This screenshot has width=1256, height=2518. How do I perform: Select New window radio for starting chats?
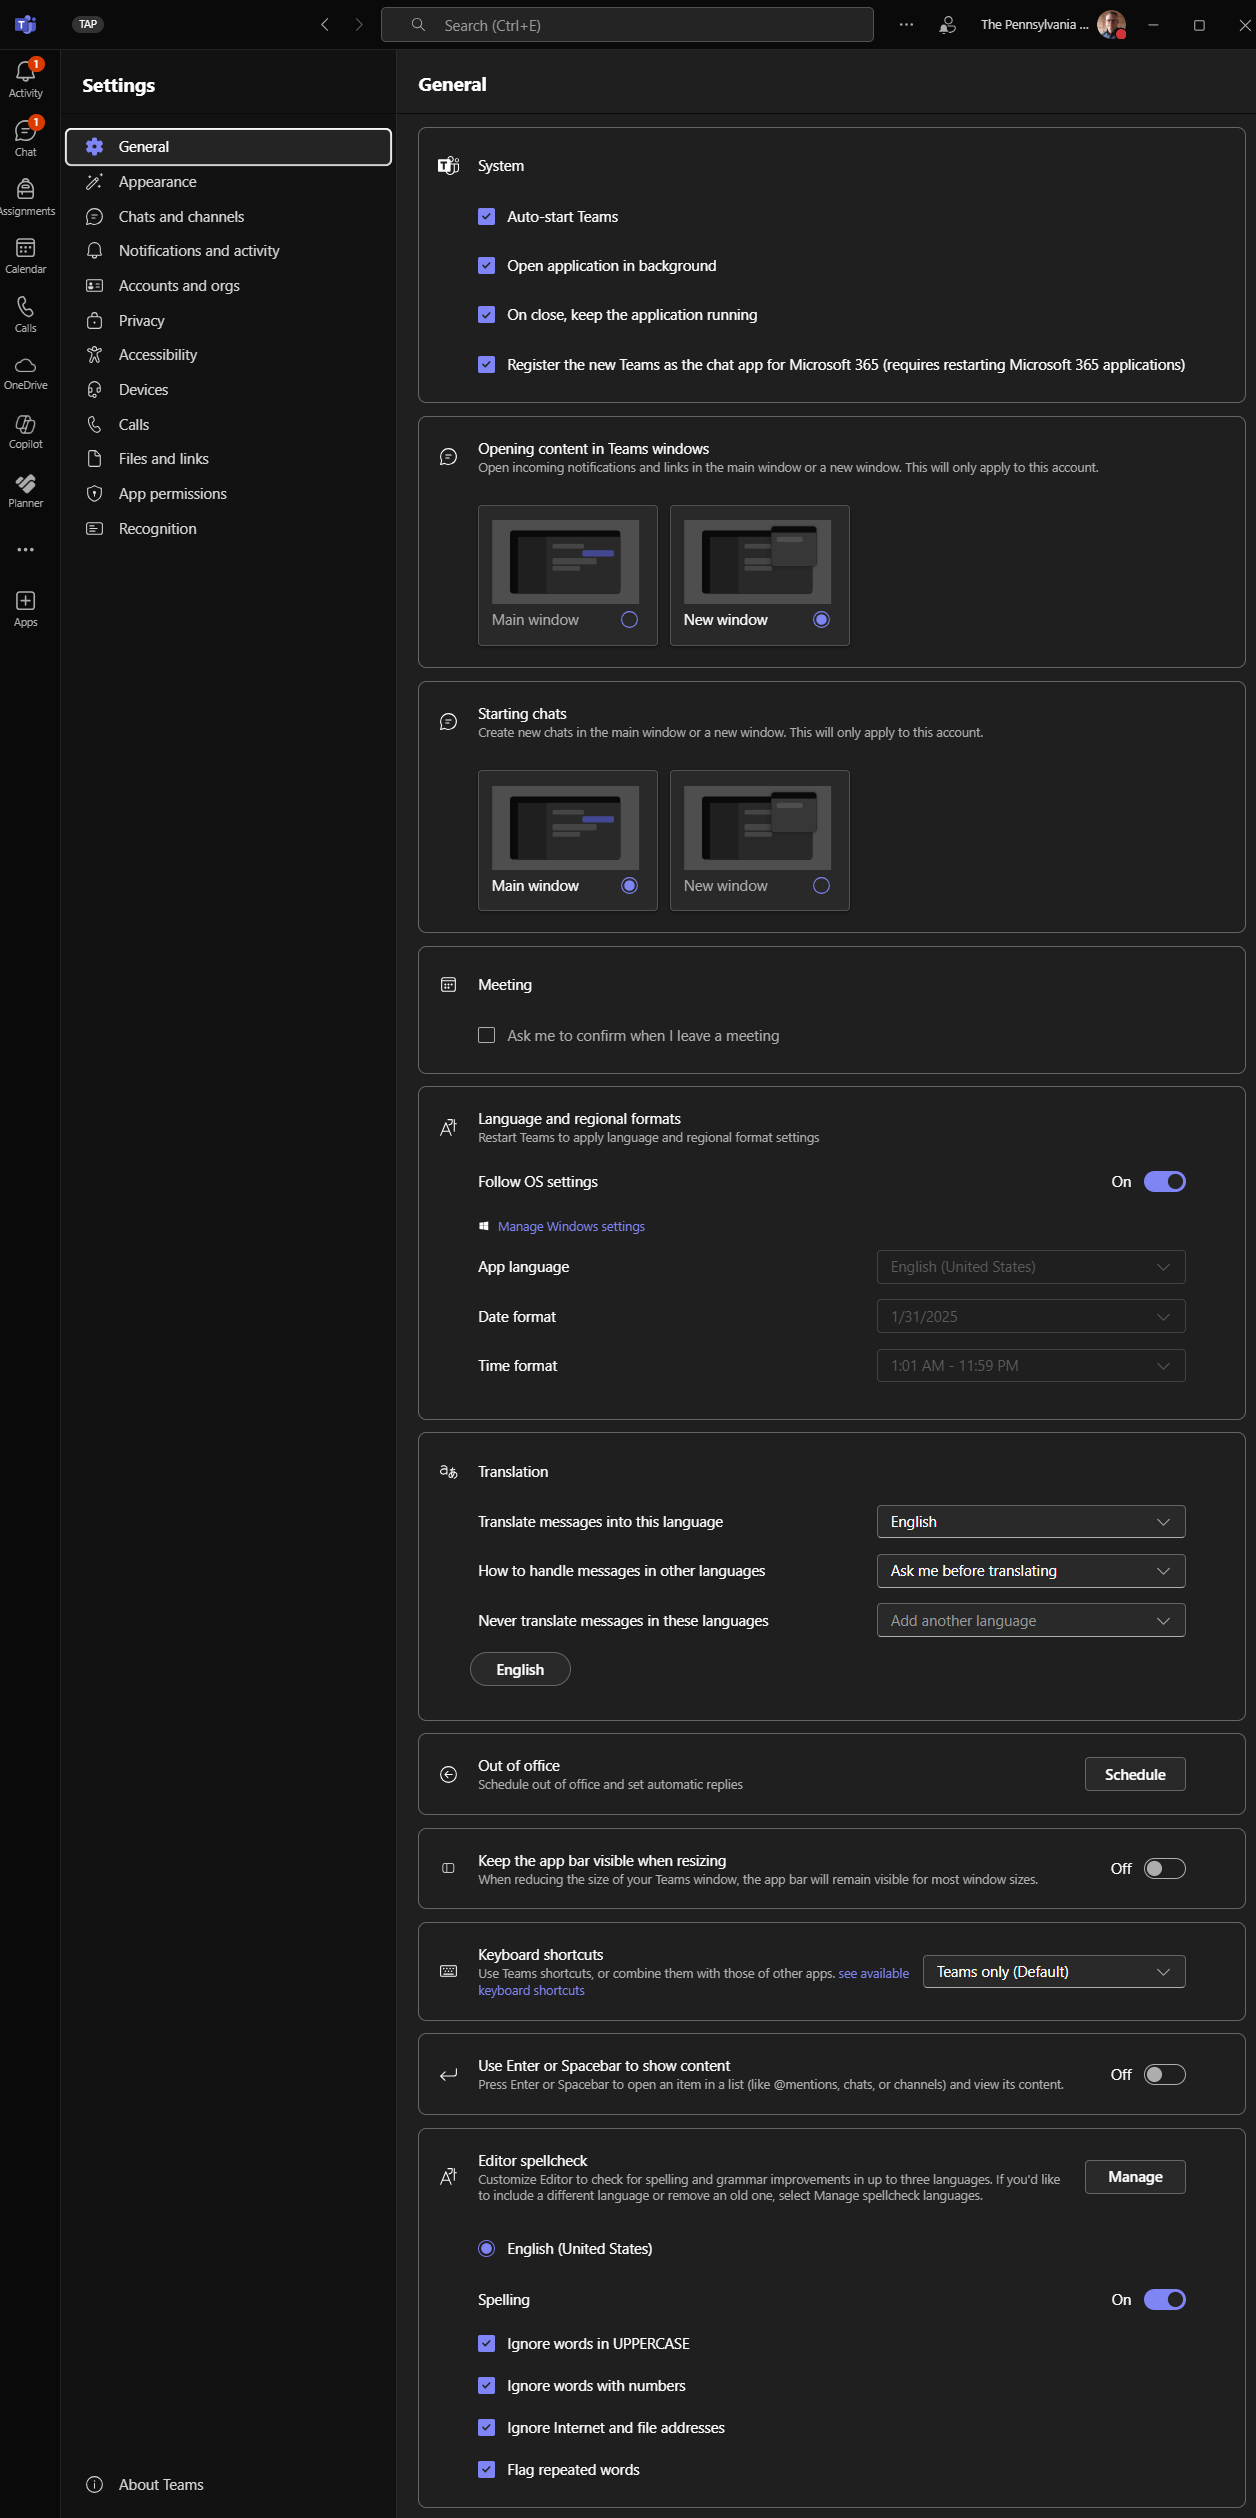coord(822,885)
